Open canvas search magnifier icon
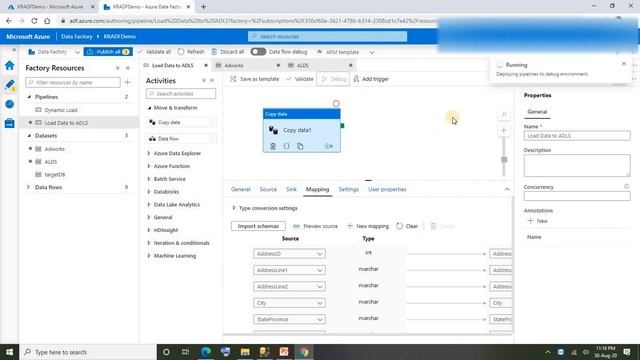The width and height of the screenshot is (640, 360). tap(504, 115)
